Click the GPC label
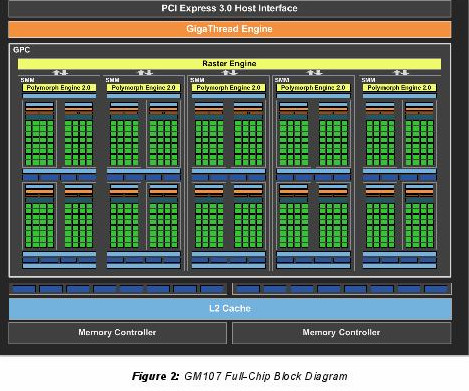469x391 pixels. pyautogui.click(x=21, y=50)
